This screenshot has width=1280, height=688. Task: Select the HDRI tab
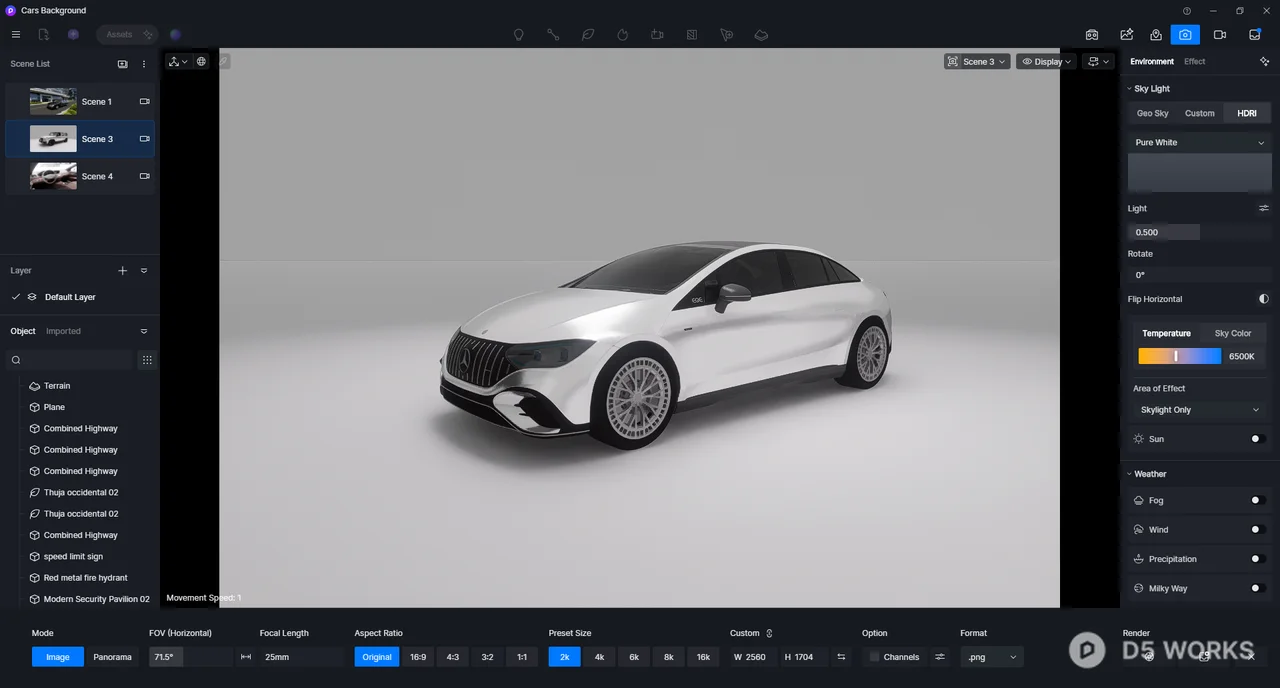coord(1247,113)
